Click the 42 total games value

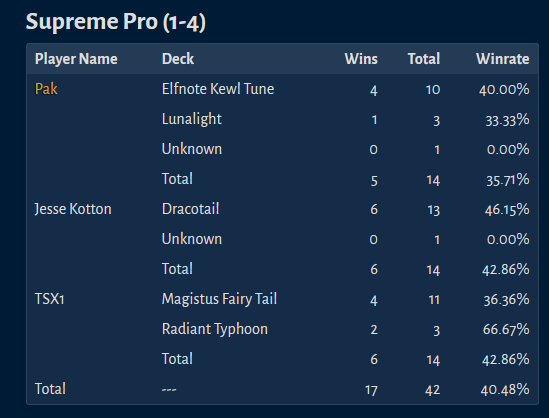pyautogui.click(x=432, y=390)
